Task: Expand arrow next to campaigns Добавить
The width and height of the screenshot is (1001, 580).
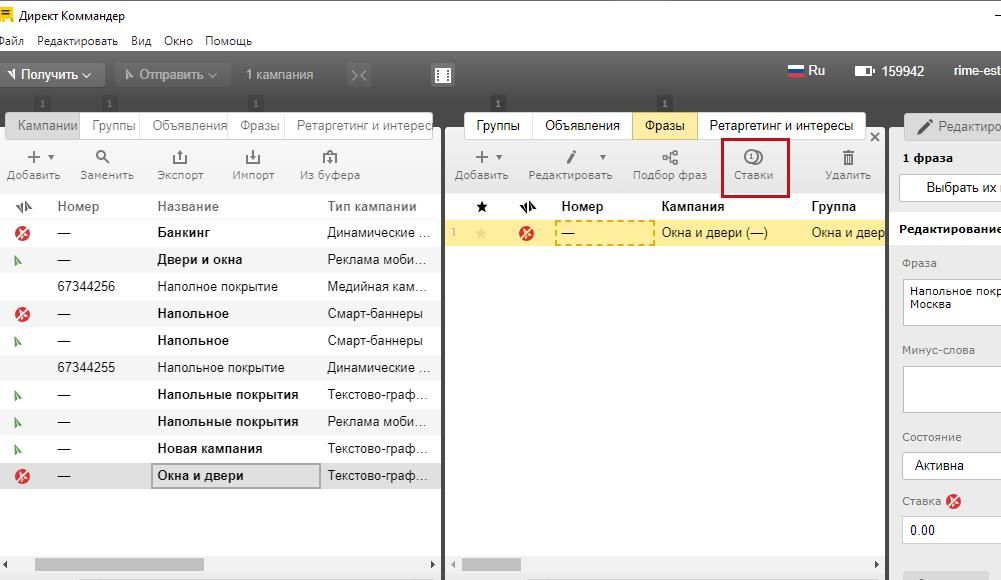Action: 51,157
